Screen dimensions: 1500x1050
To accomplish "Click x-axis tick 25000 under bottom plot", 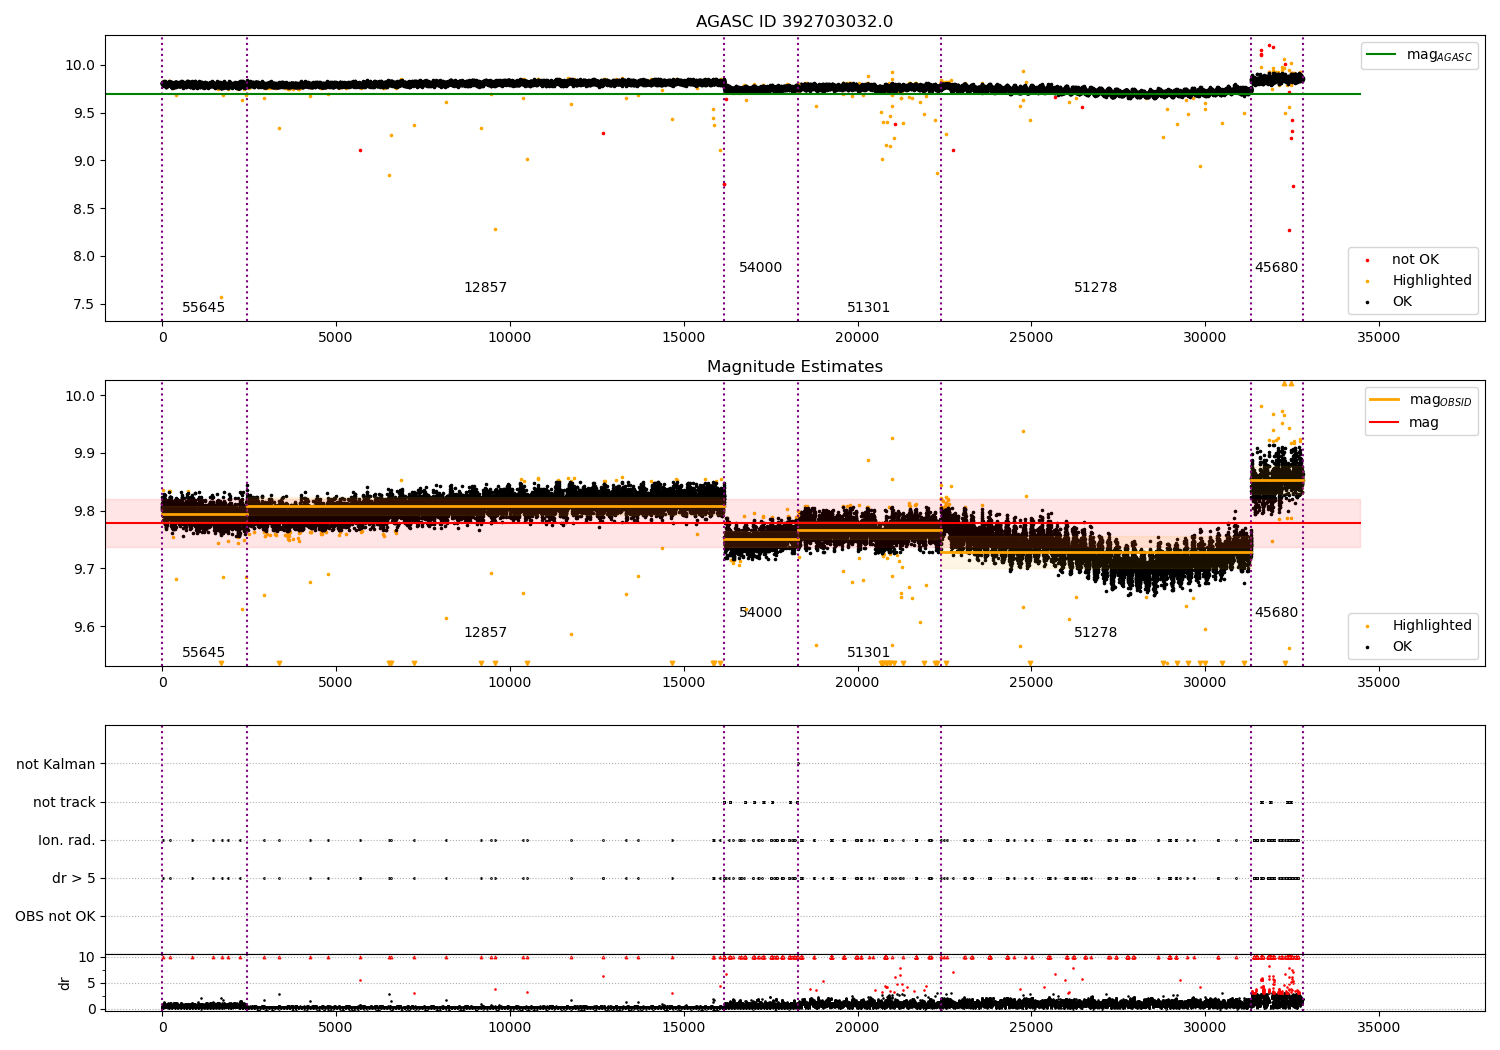I will [x=1030, y=1027].
